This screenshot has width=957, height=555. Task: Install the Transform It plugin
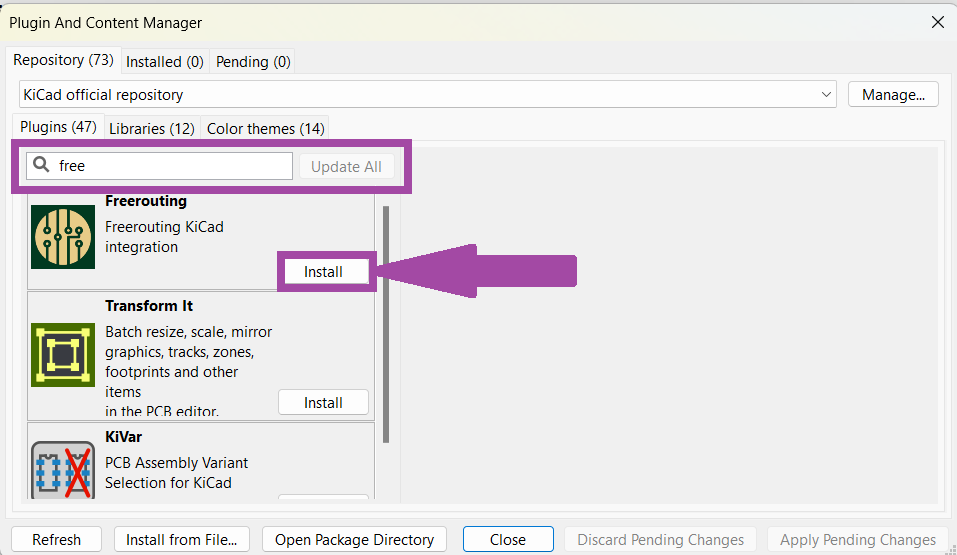click(x=323, y=403)
